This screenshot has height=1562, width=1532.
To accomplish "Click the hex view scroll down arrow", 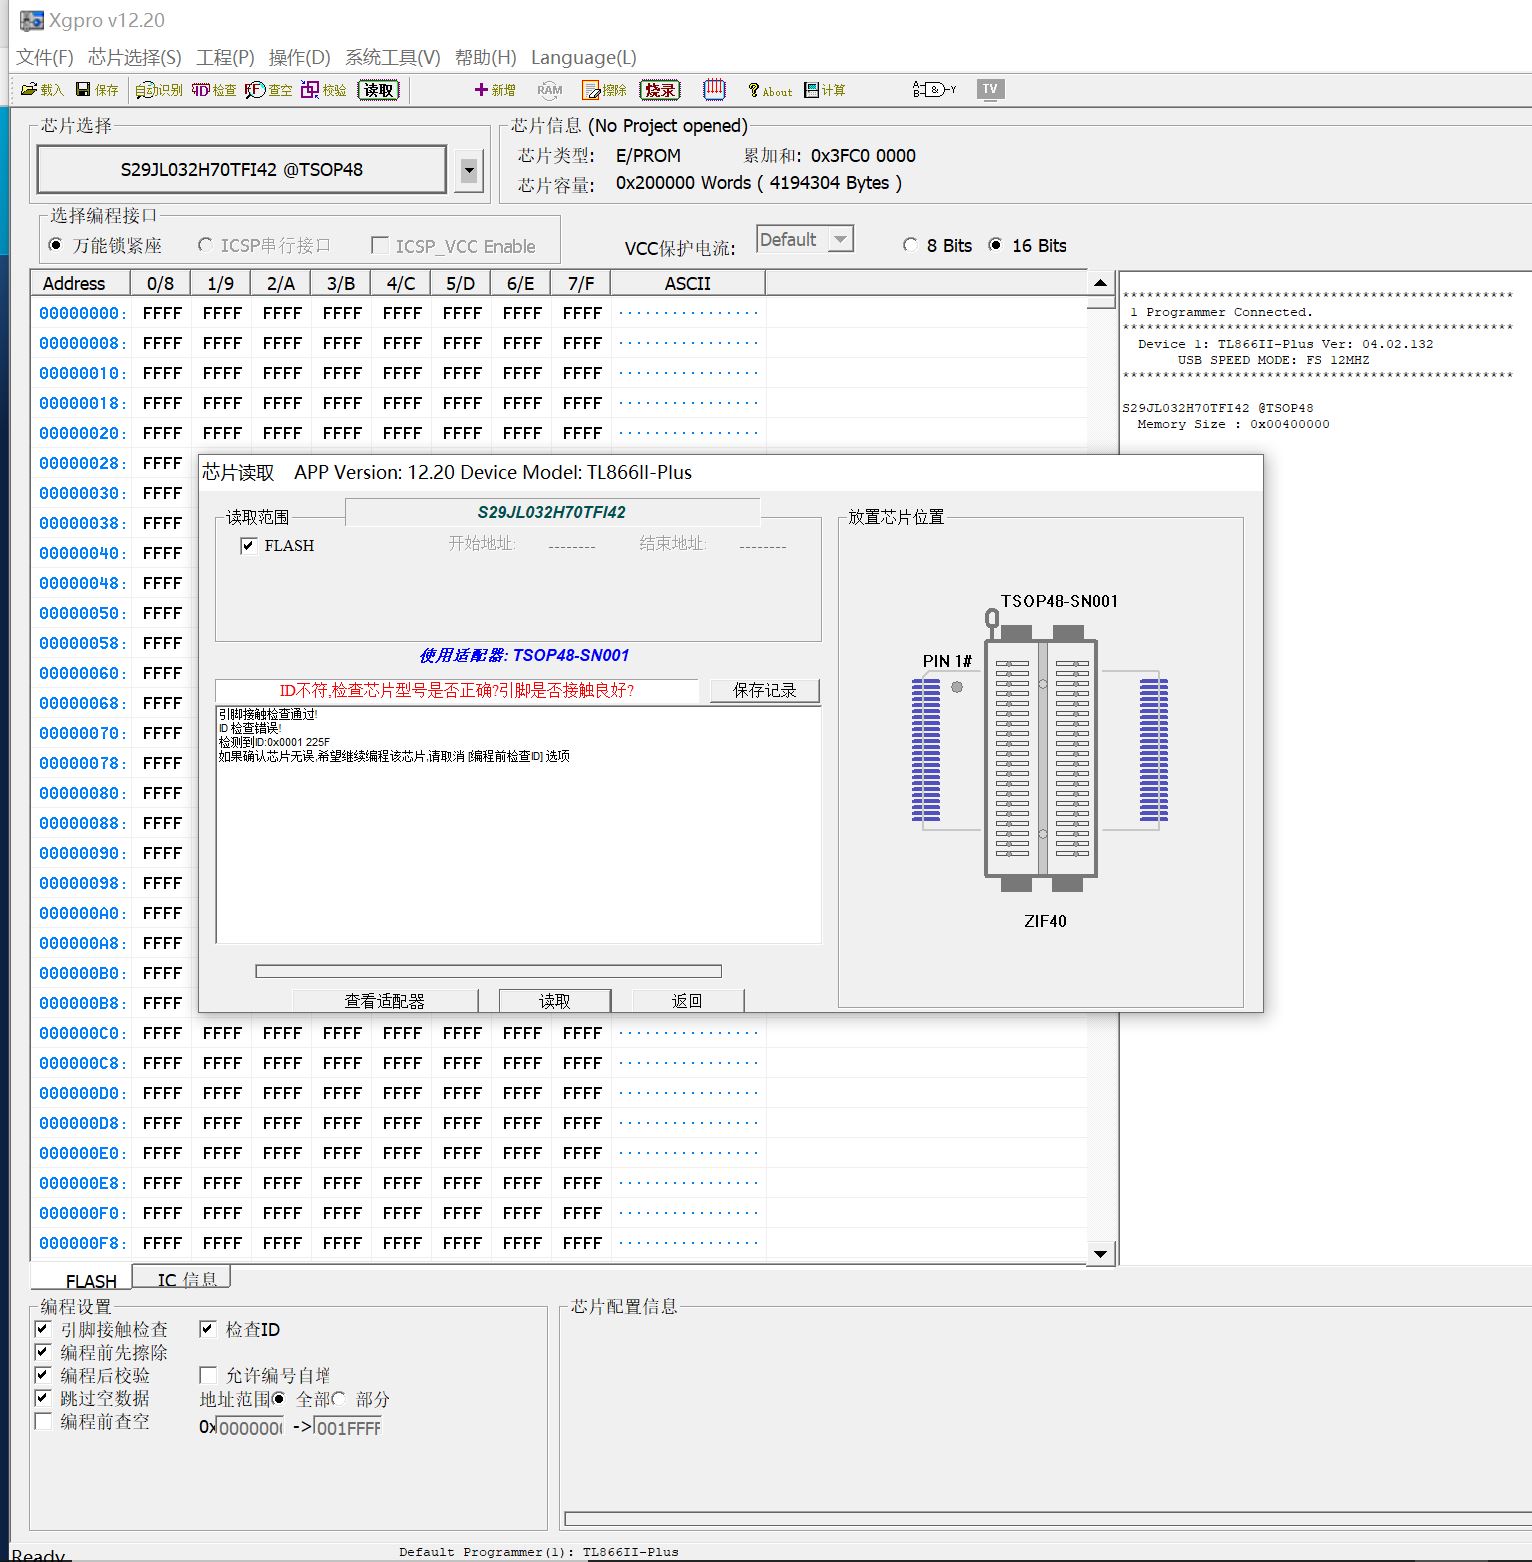I will 1100,1254.
